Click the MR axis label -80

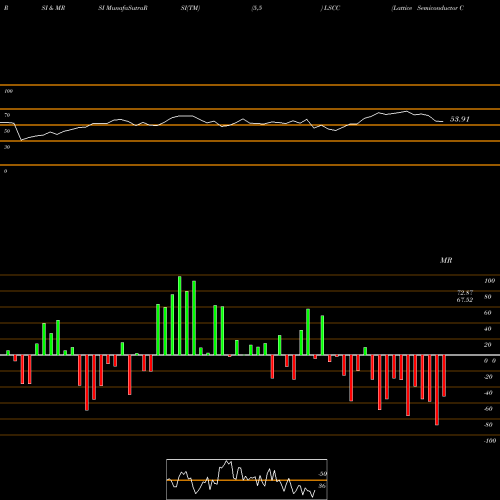pyautogui.click(x=488, y=425)
